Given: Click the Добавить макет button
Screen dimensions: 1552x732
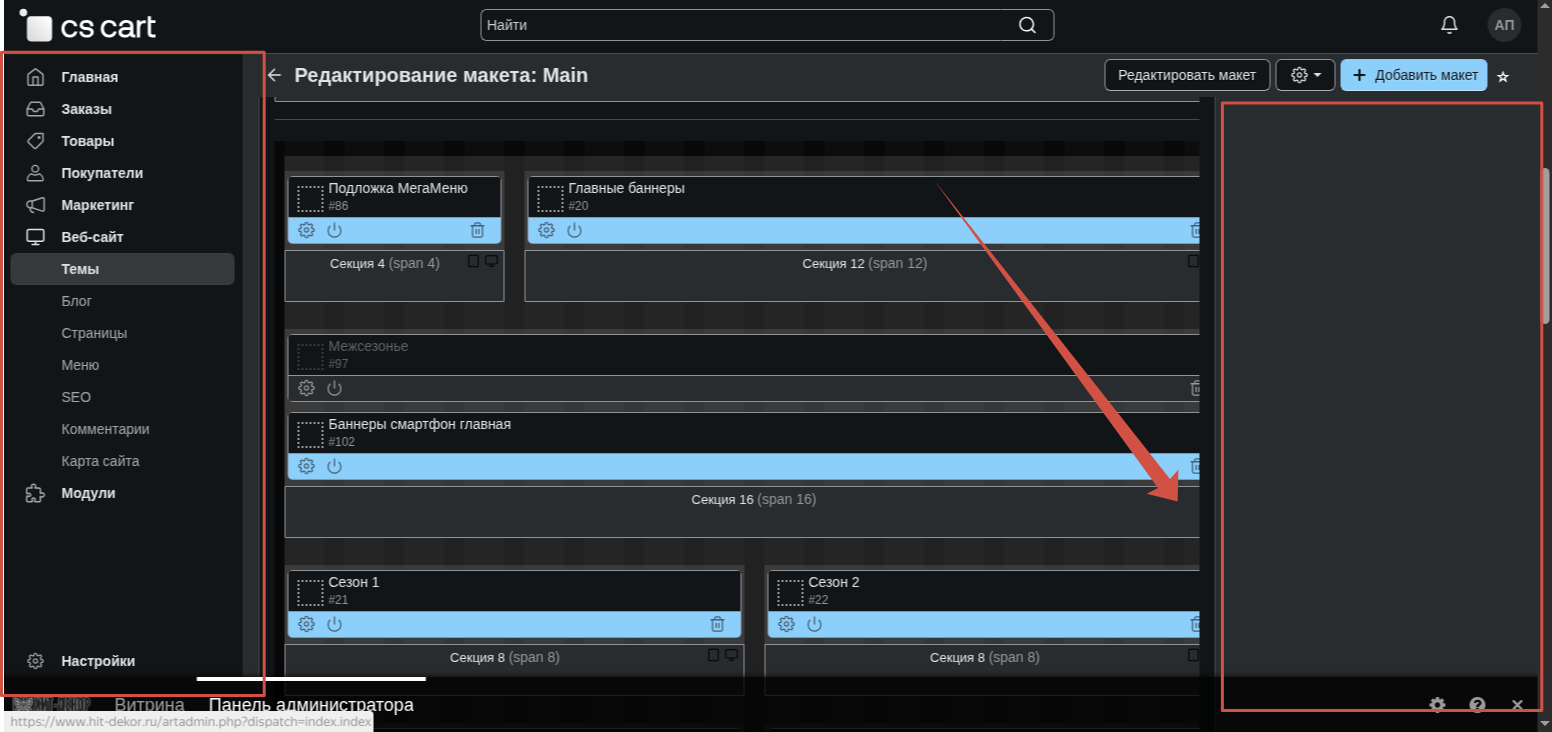Looking at the screenshot, I should tap(1413, 75).
